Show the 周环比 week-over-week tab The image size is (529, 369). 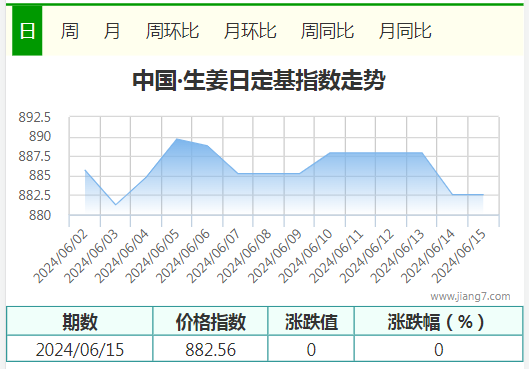click(x=172, y=31)
